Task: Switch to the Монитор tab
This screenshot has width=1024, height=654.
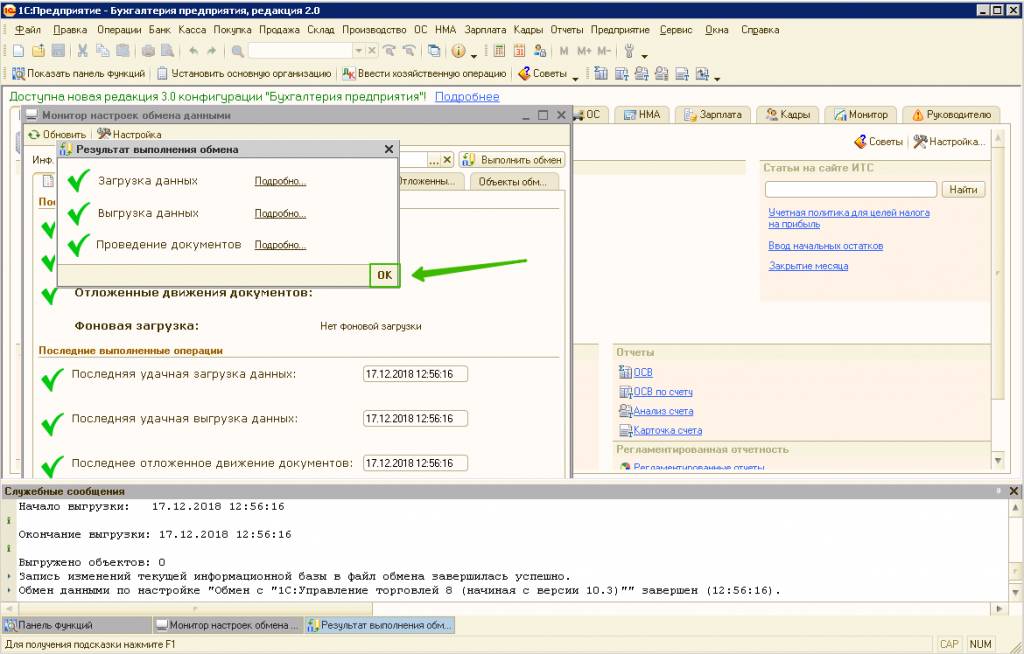Action: tap(861, 115)
